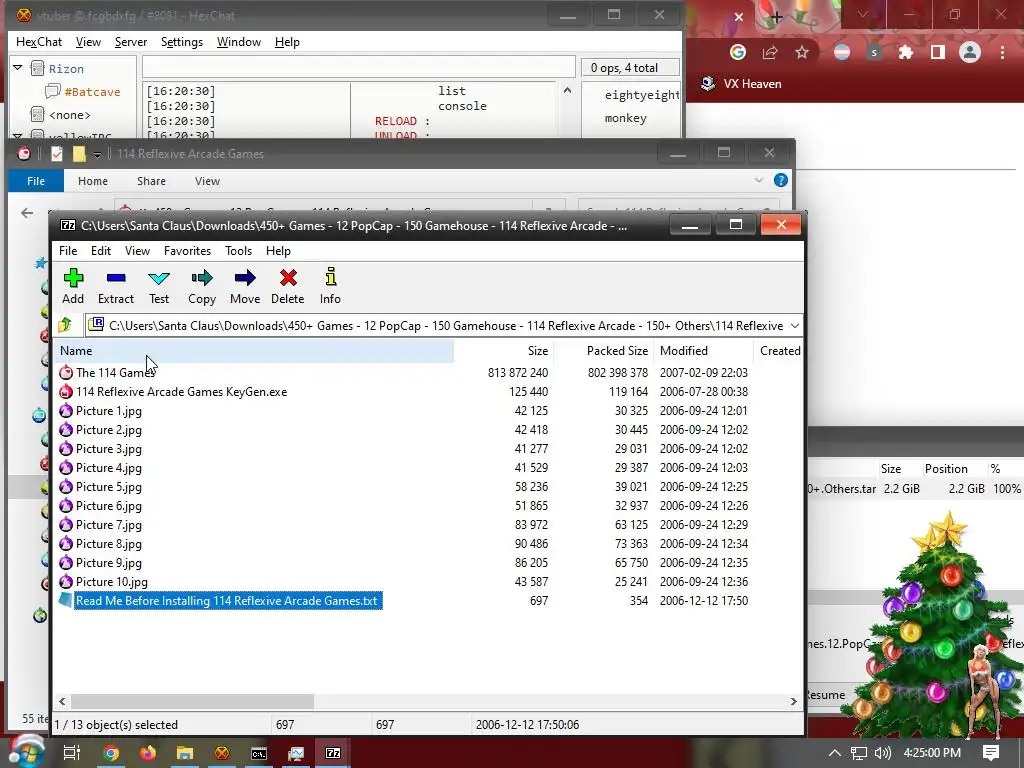Image resolution: width=1024 pixels, height=768 pixels.
Task: Open the Info panel in 7-Zip
Action: [x=330, y=286]
